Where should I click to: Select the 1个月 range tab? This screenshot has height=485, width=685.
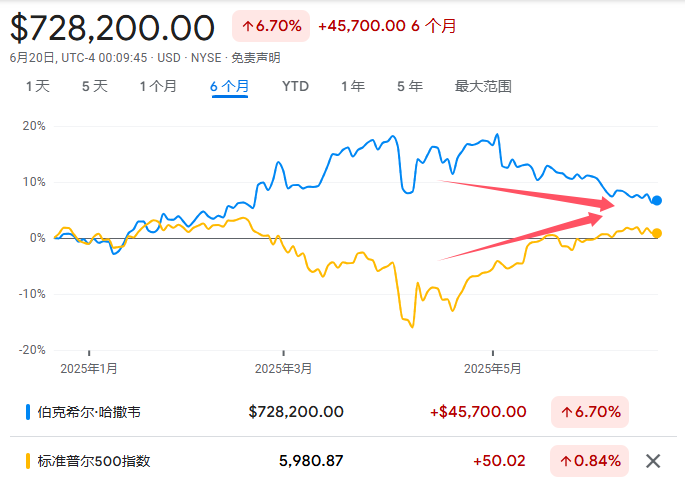click(x=158, y=86)
